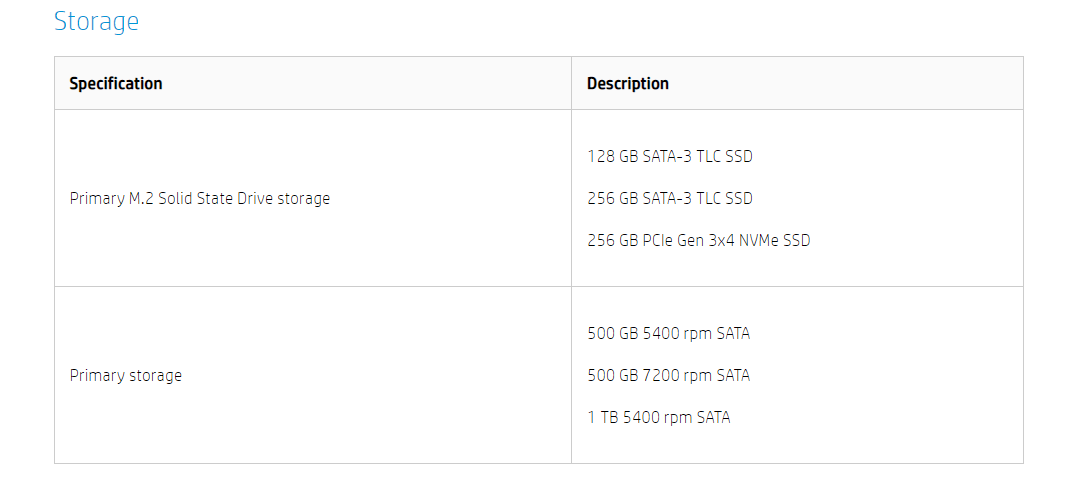This screenshot has height=485, width=1078.
Task: Select the Specification column header
Action: point(116,83)
